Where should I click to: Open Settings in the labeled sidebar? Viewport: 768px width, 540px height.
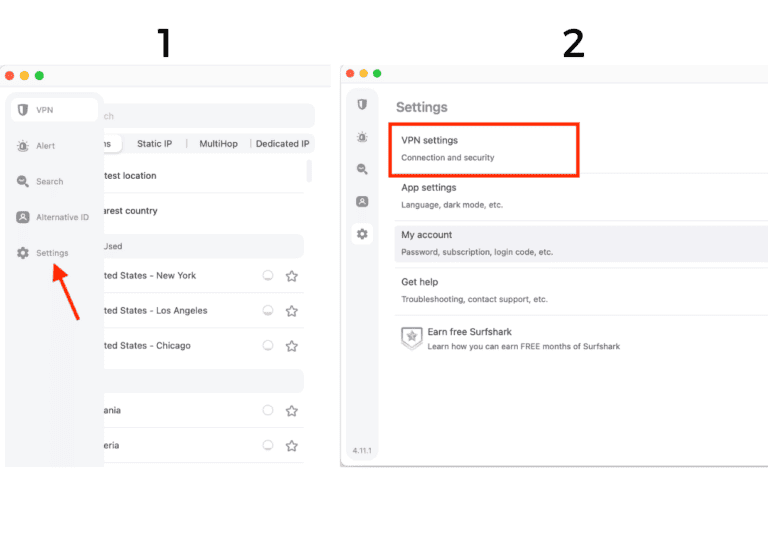(52, 253)
